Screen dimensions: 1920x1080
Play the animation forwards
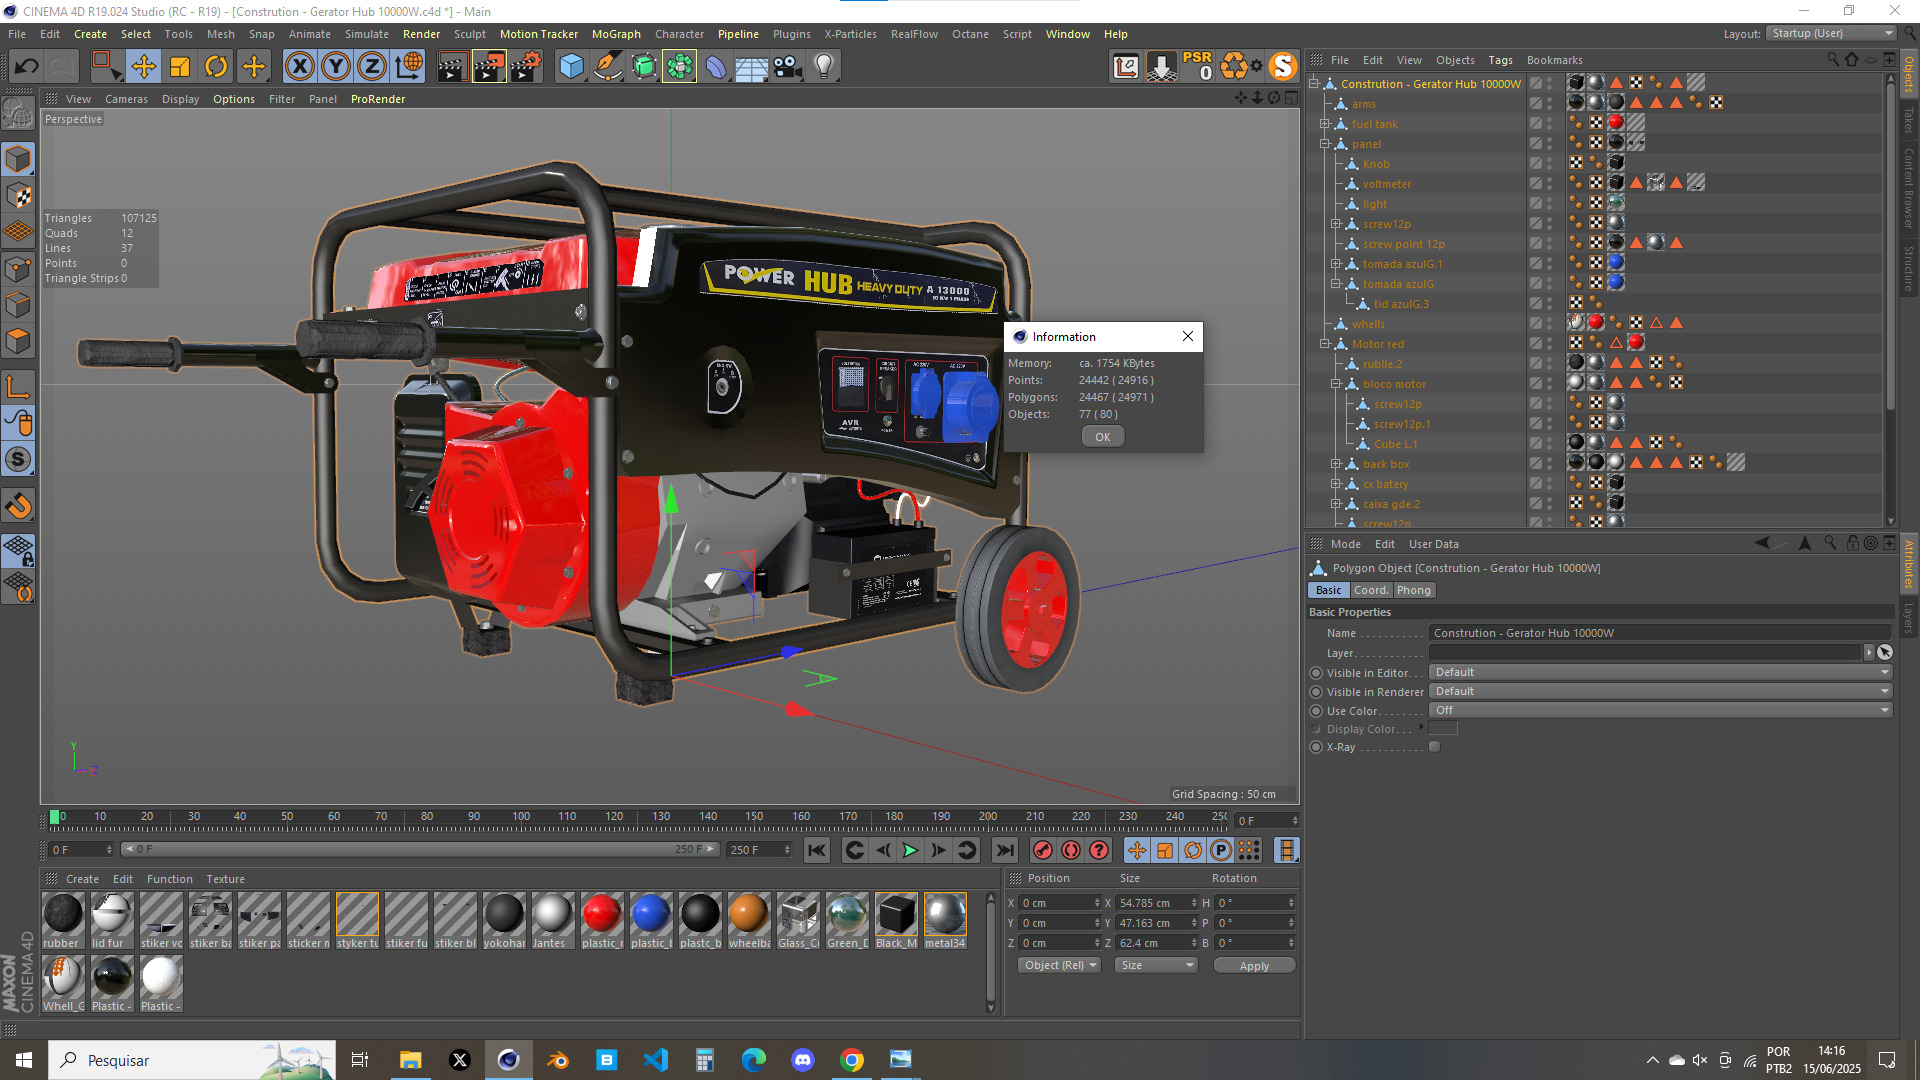click(910, 850)
